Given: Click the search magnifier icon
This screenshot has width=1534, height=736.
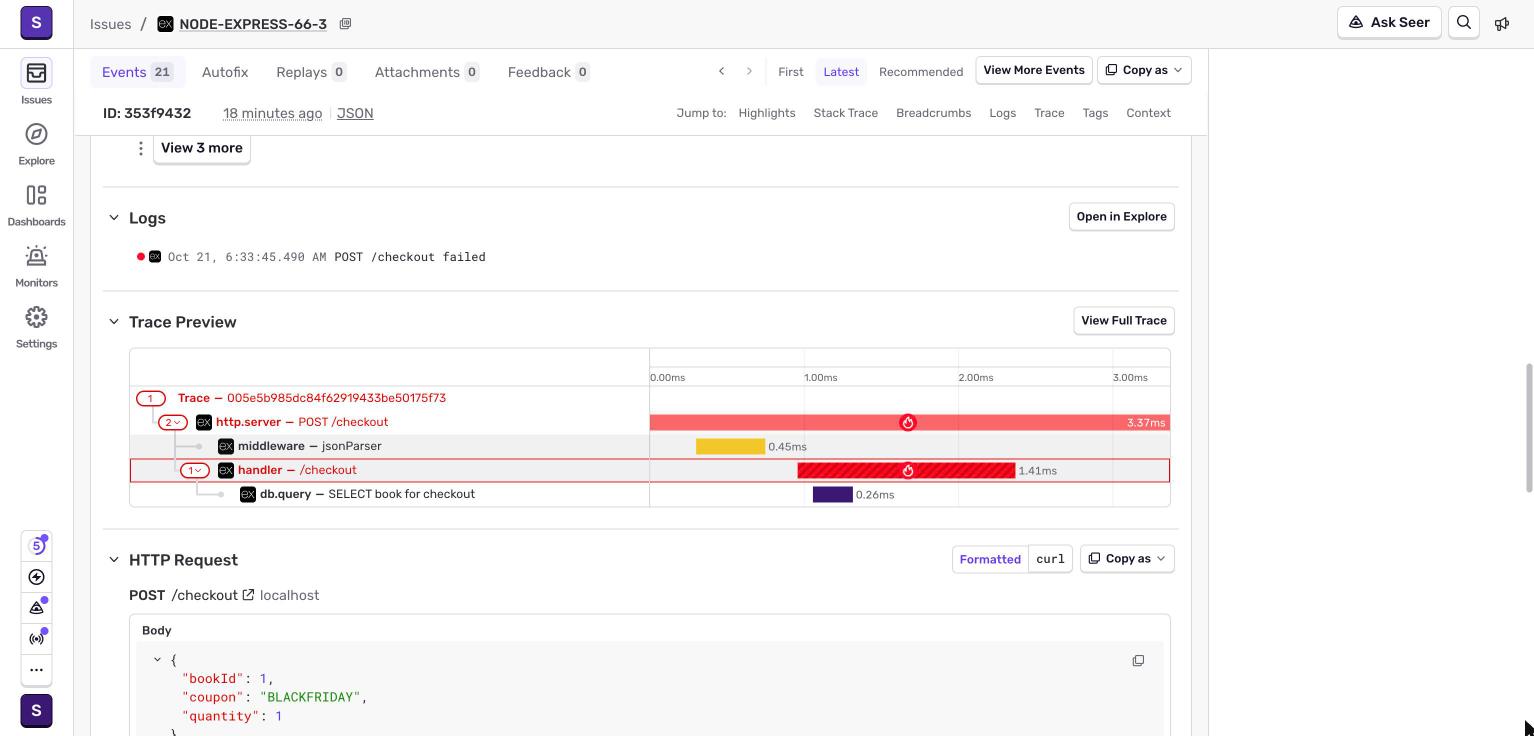Looking at the screenshot, I should (x=1464, y=23).
